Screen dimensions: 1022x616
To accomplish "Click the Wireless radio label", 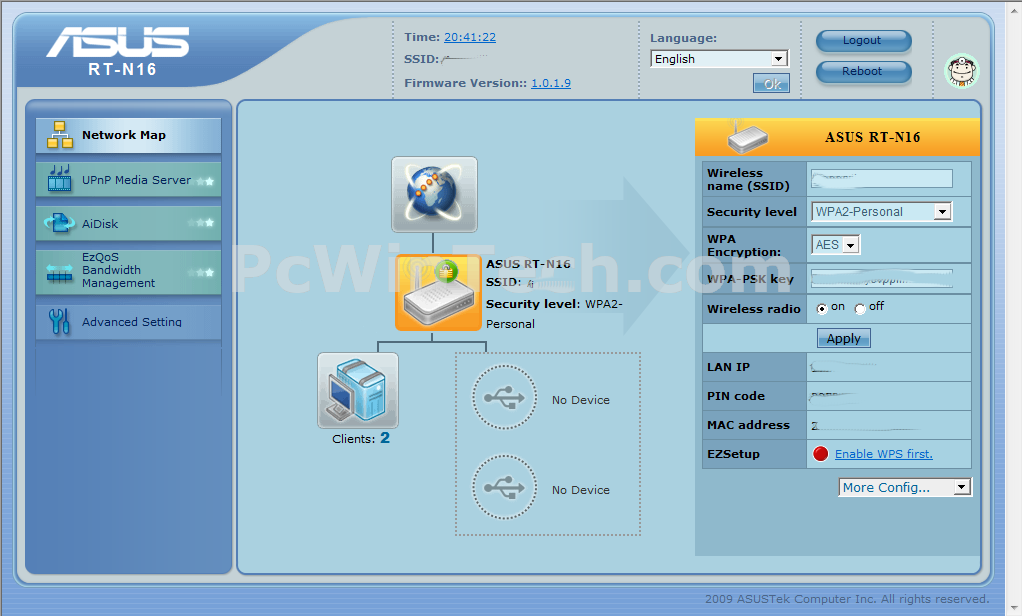I will tap(753, 309).
